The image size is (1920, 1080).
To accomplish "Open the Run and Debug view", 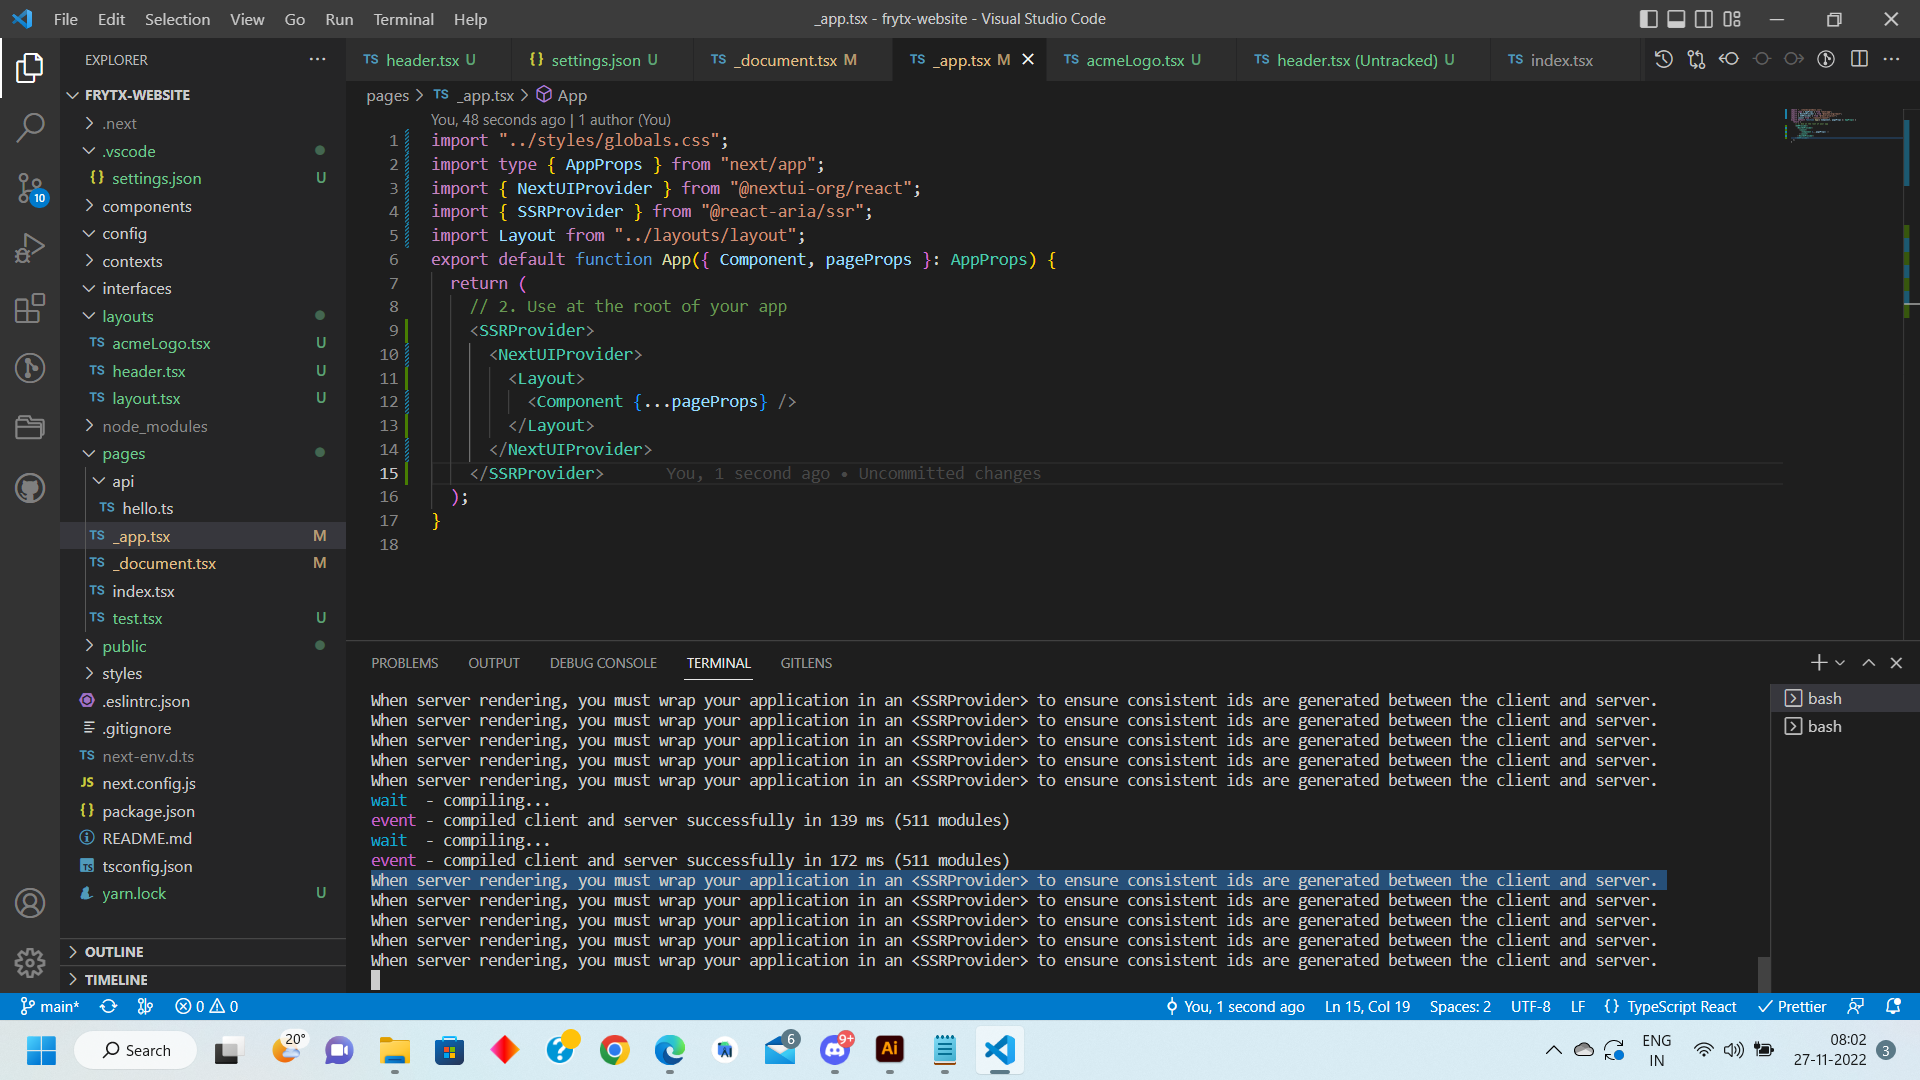I will click(30, 248).
